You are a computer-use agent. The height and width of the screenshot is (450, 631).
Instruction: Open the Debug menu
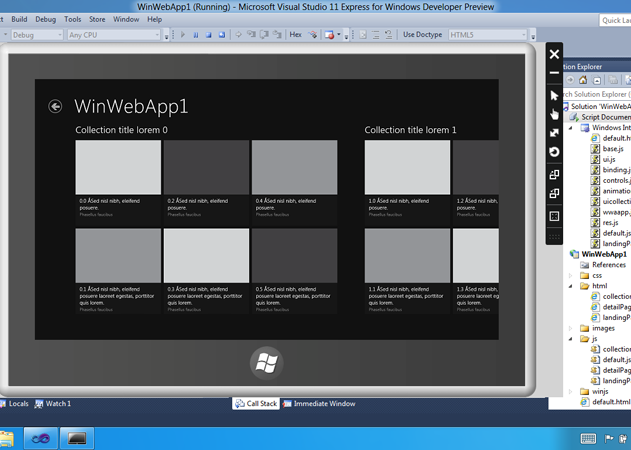tap(45, 19)
